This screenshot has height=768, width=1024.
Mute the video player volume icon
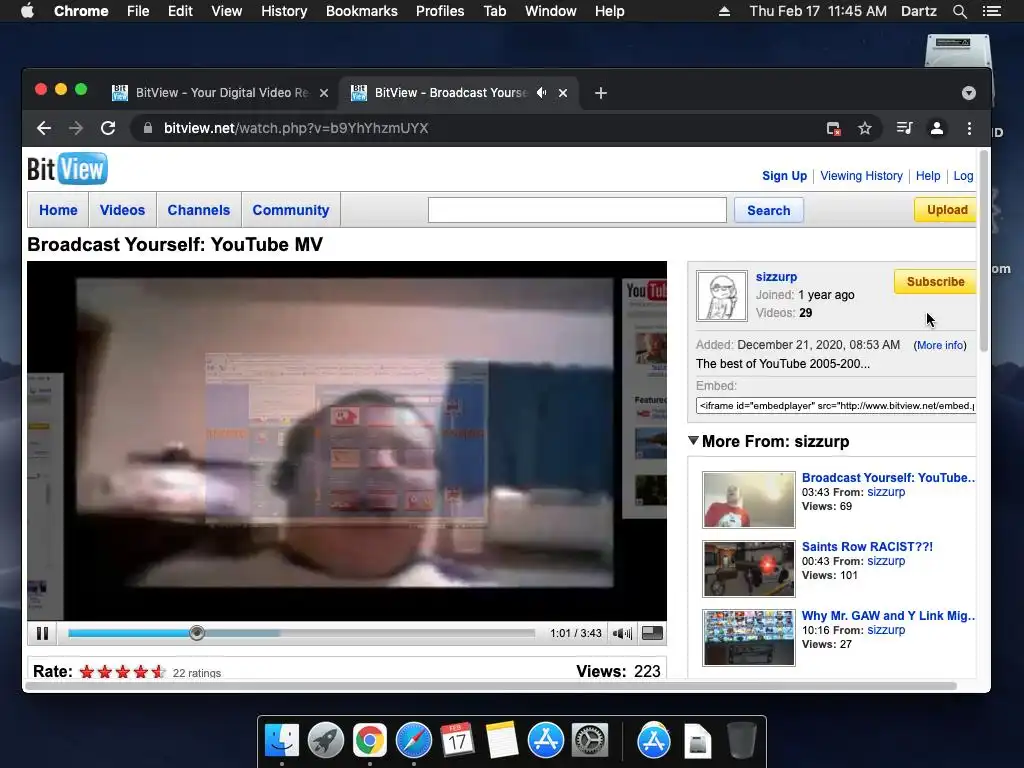(622, 633)
